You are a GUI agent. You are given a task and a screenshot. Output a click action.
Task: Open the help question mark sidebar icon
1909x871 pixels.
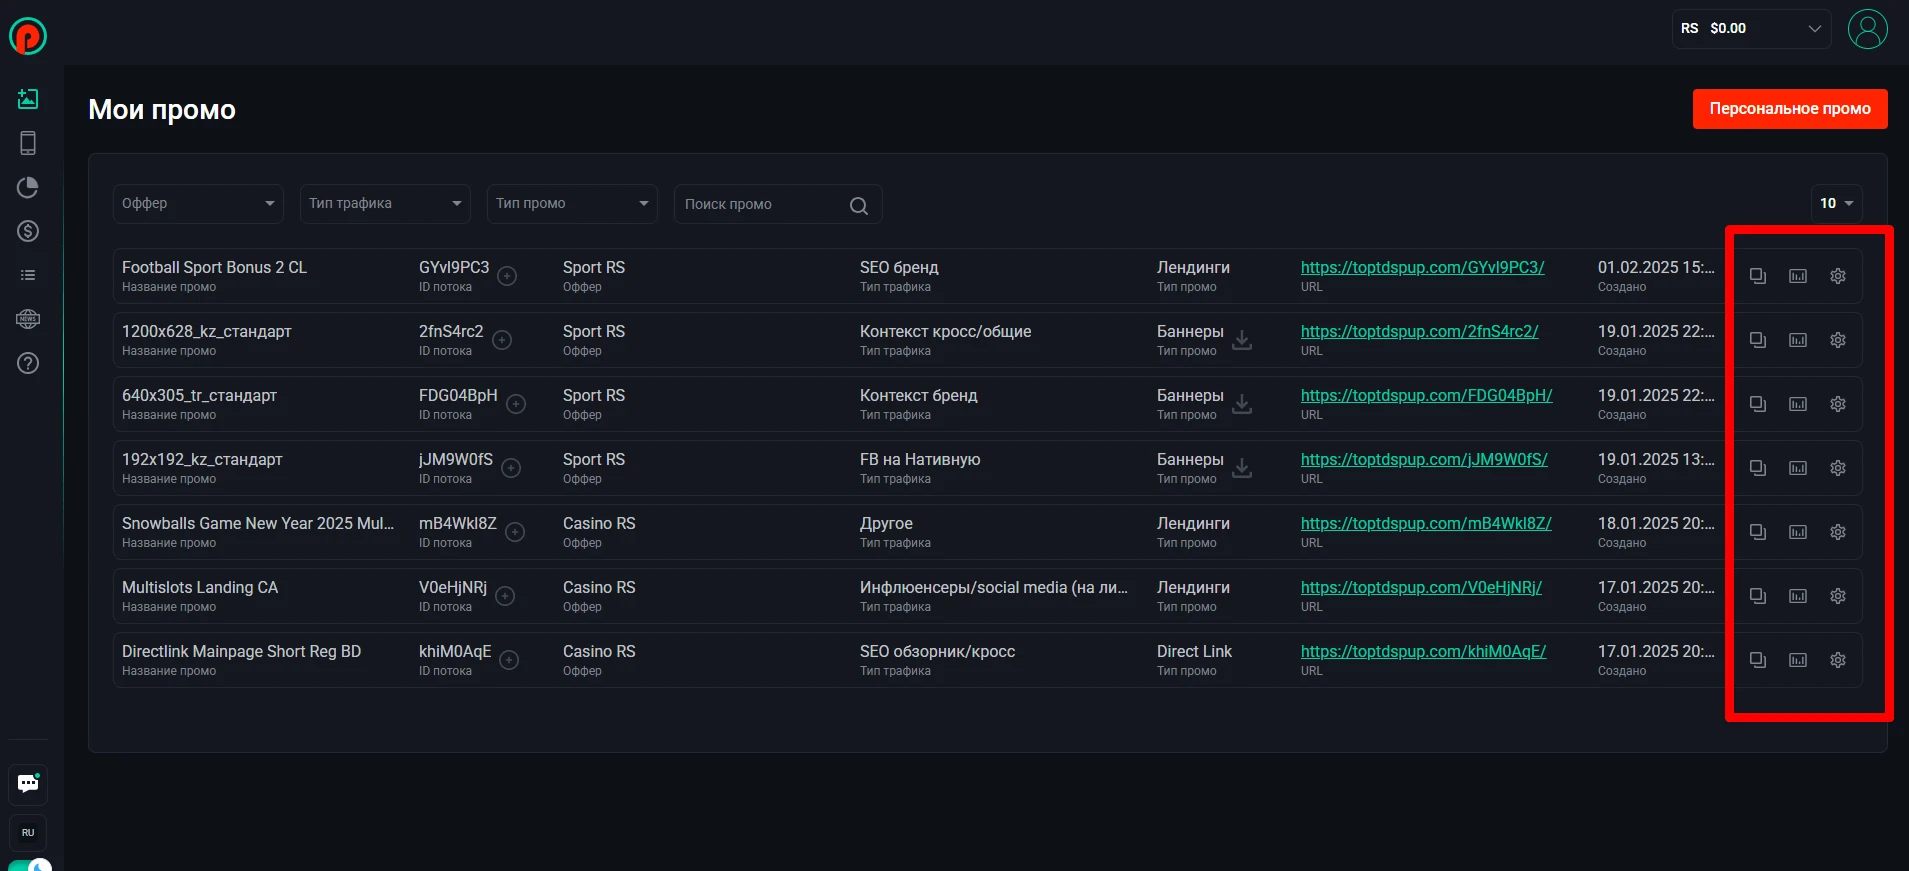coord(28,363)
